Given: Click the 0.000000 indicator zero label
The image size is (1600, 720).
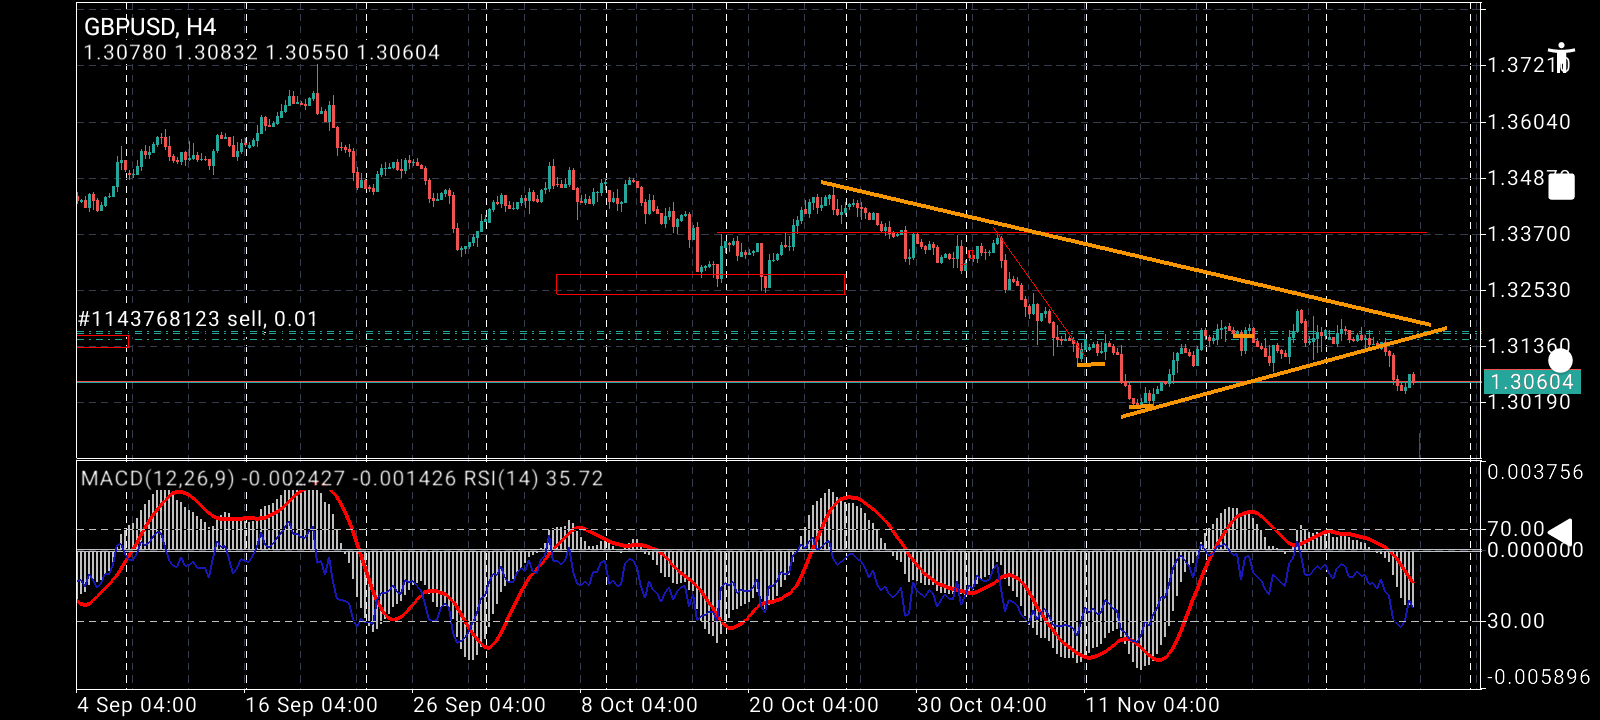Looking at the screenshot, I should pyautogui.click(x=1535, y=550).
